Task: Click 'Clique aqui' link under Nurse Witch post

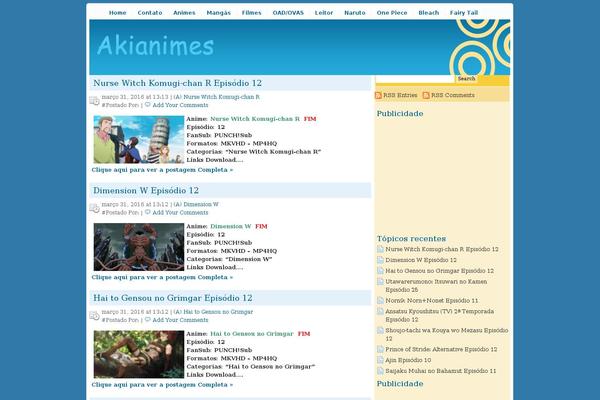Action: 162,170
